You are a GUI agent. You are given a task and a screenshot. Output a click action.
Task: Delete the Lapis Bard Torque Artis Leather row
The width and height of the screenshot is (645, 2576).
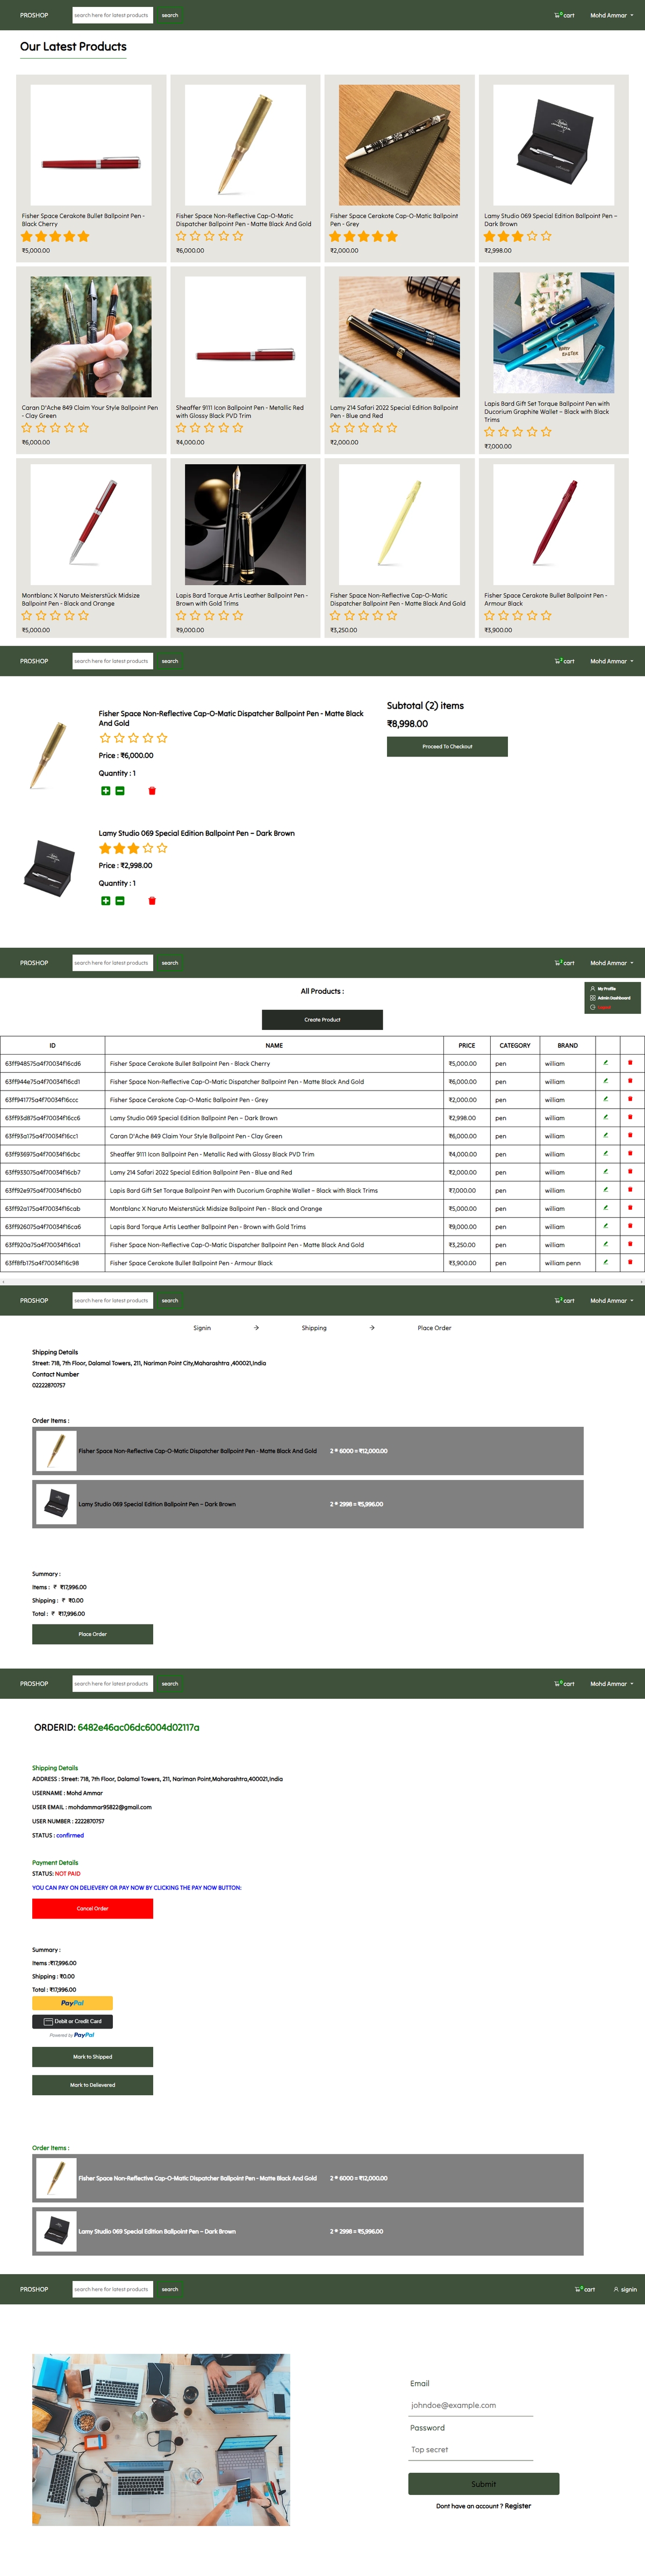(630, 1226)
